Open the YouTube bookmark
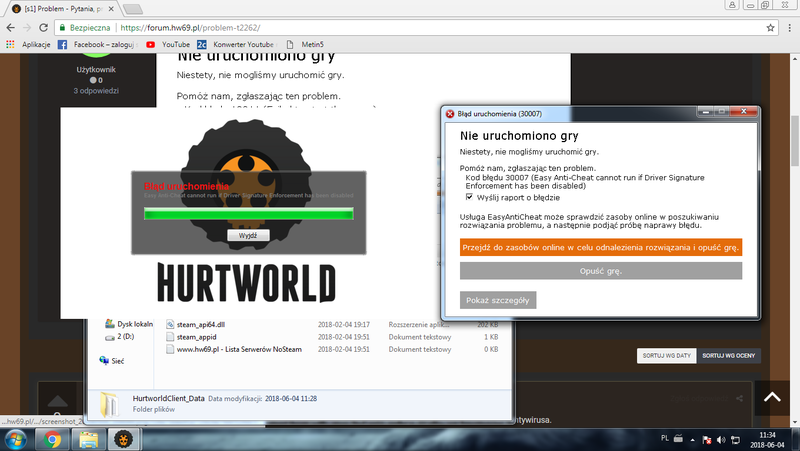 click(x=168, y=44)
